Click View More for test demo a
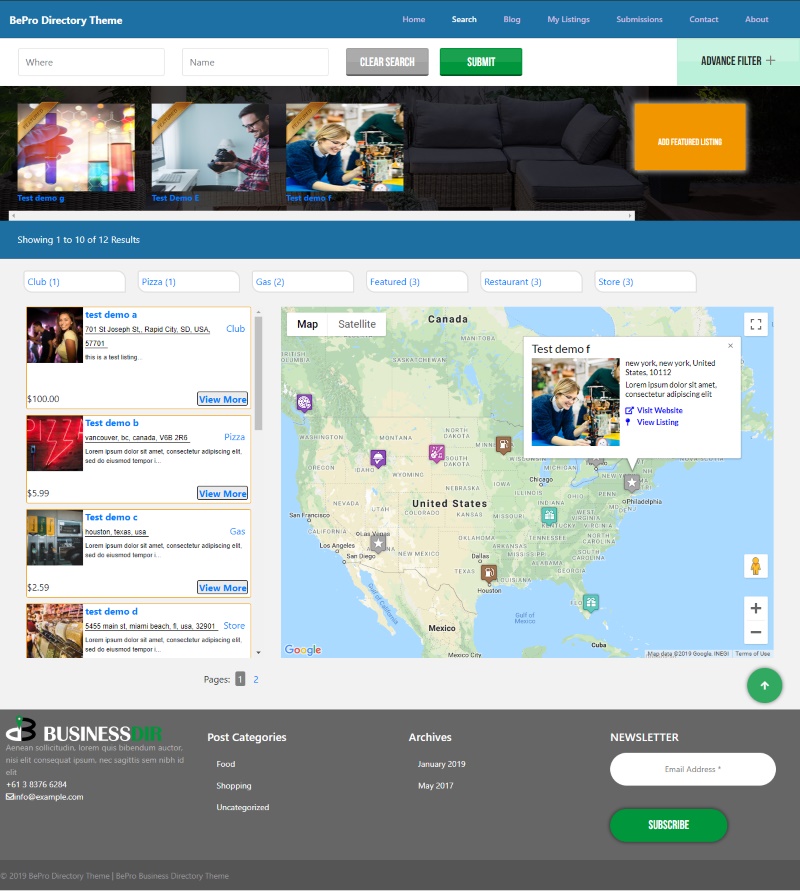Viewport: 800px width, 891px height. click(223, 399)
